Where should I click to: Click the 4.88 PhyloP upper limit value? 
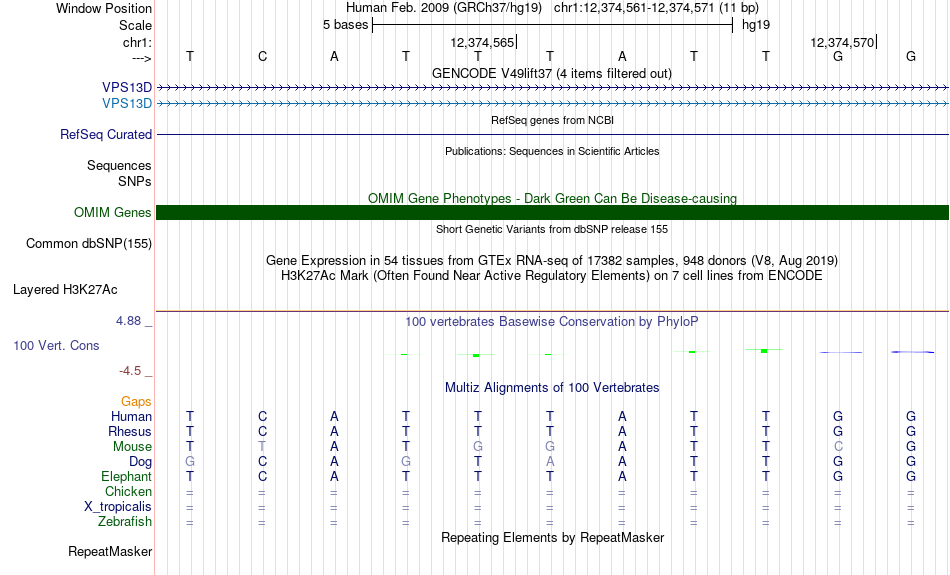tap(128, 321)
